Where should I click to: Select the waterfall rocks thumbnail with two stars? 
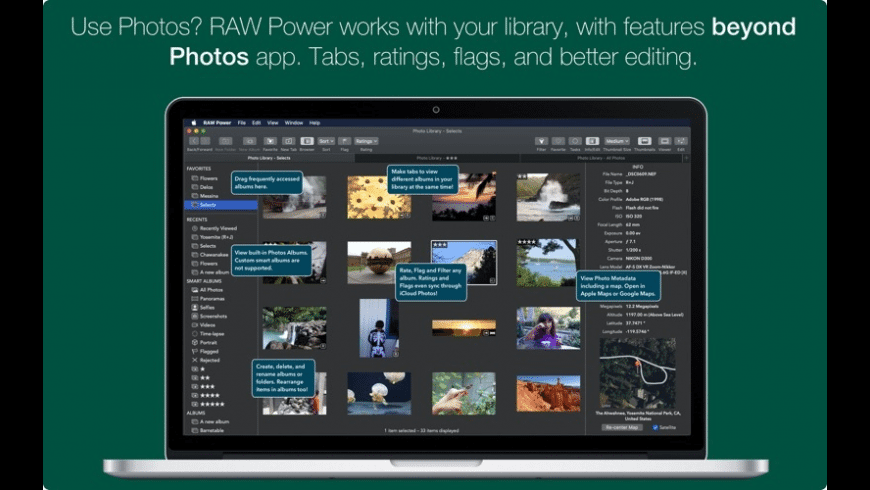point(548,197)
